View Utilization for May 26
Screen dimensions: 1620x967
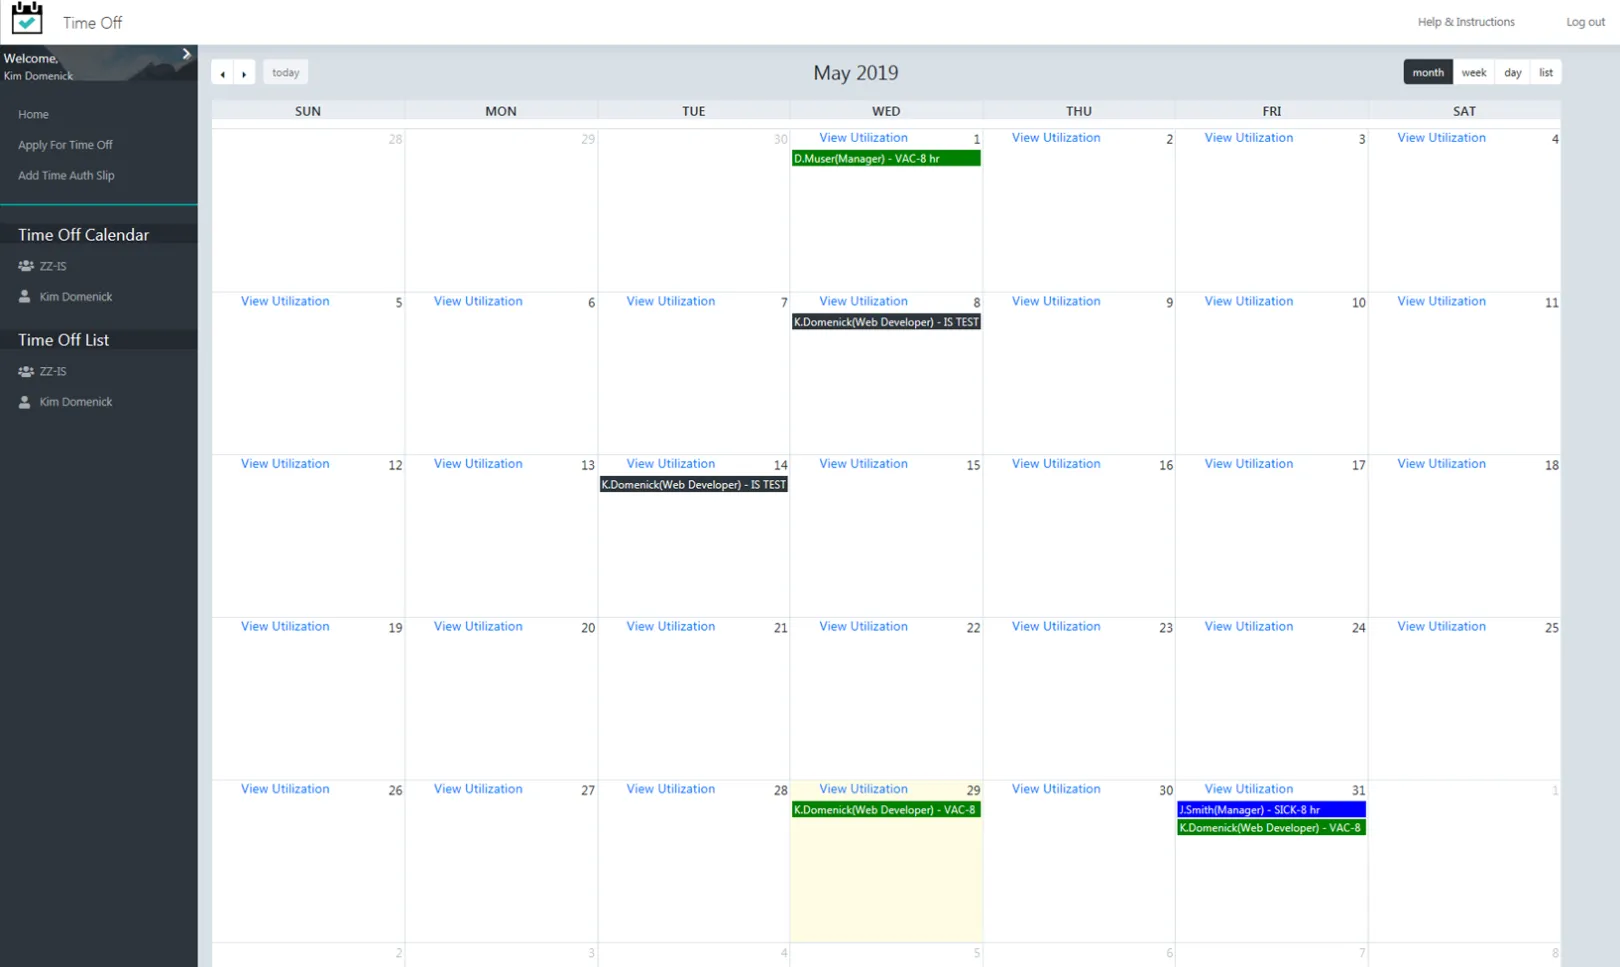tap(285, 789)
